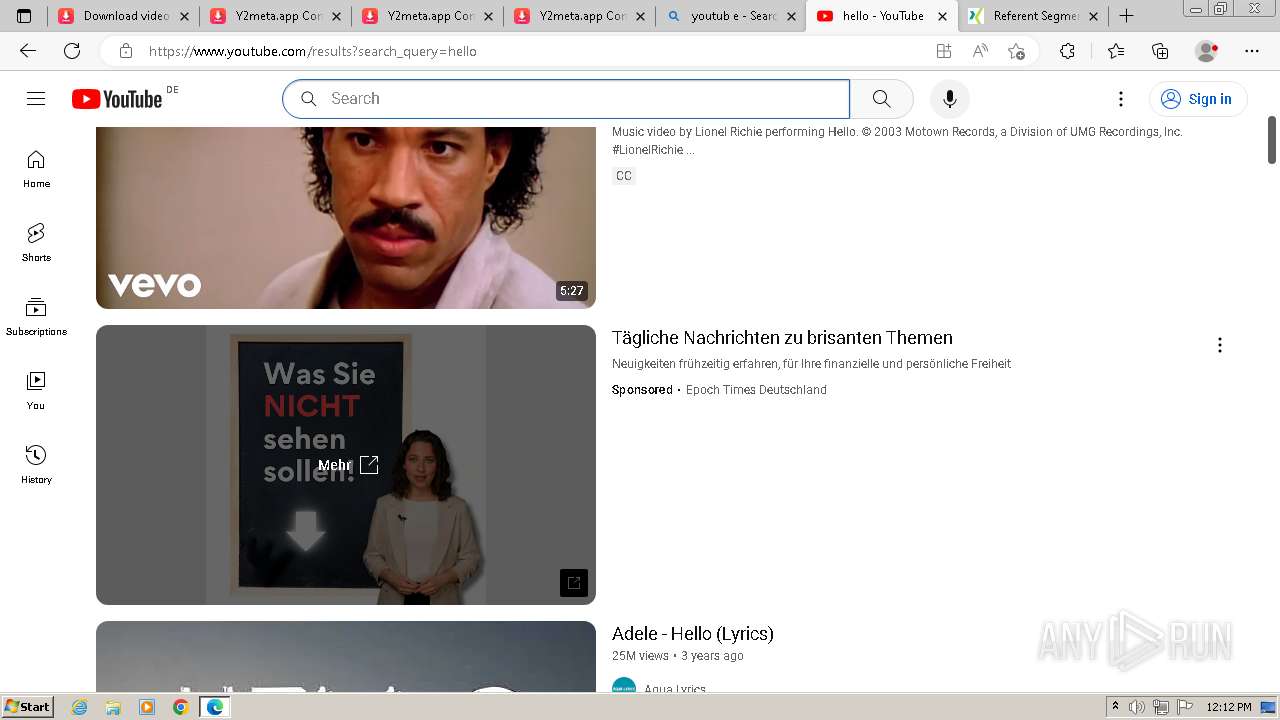Add this page to favorites
Viewport: 1280px width, 720px height.
pos(1017,51)
